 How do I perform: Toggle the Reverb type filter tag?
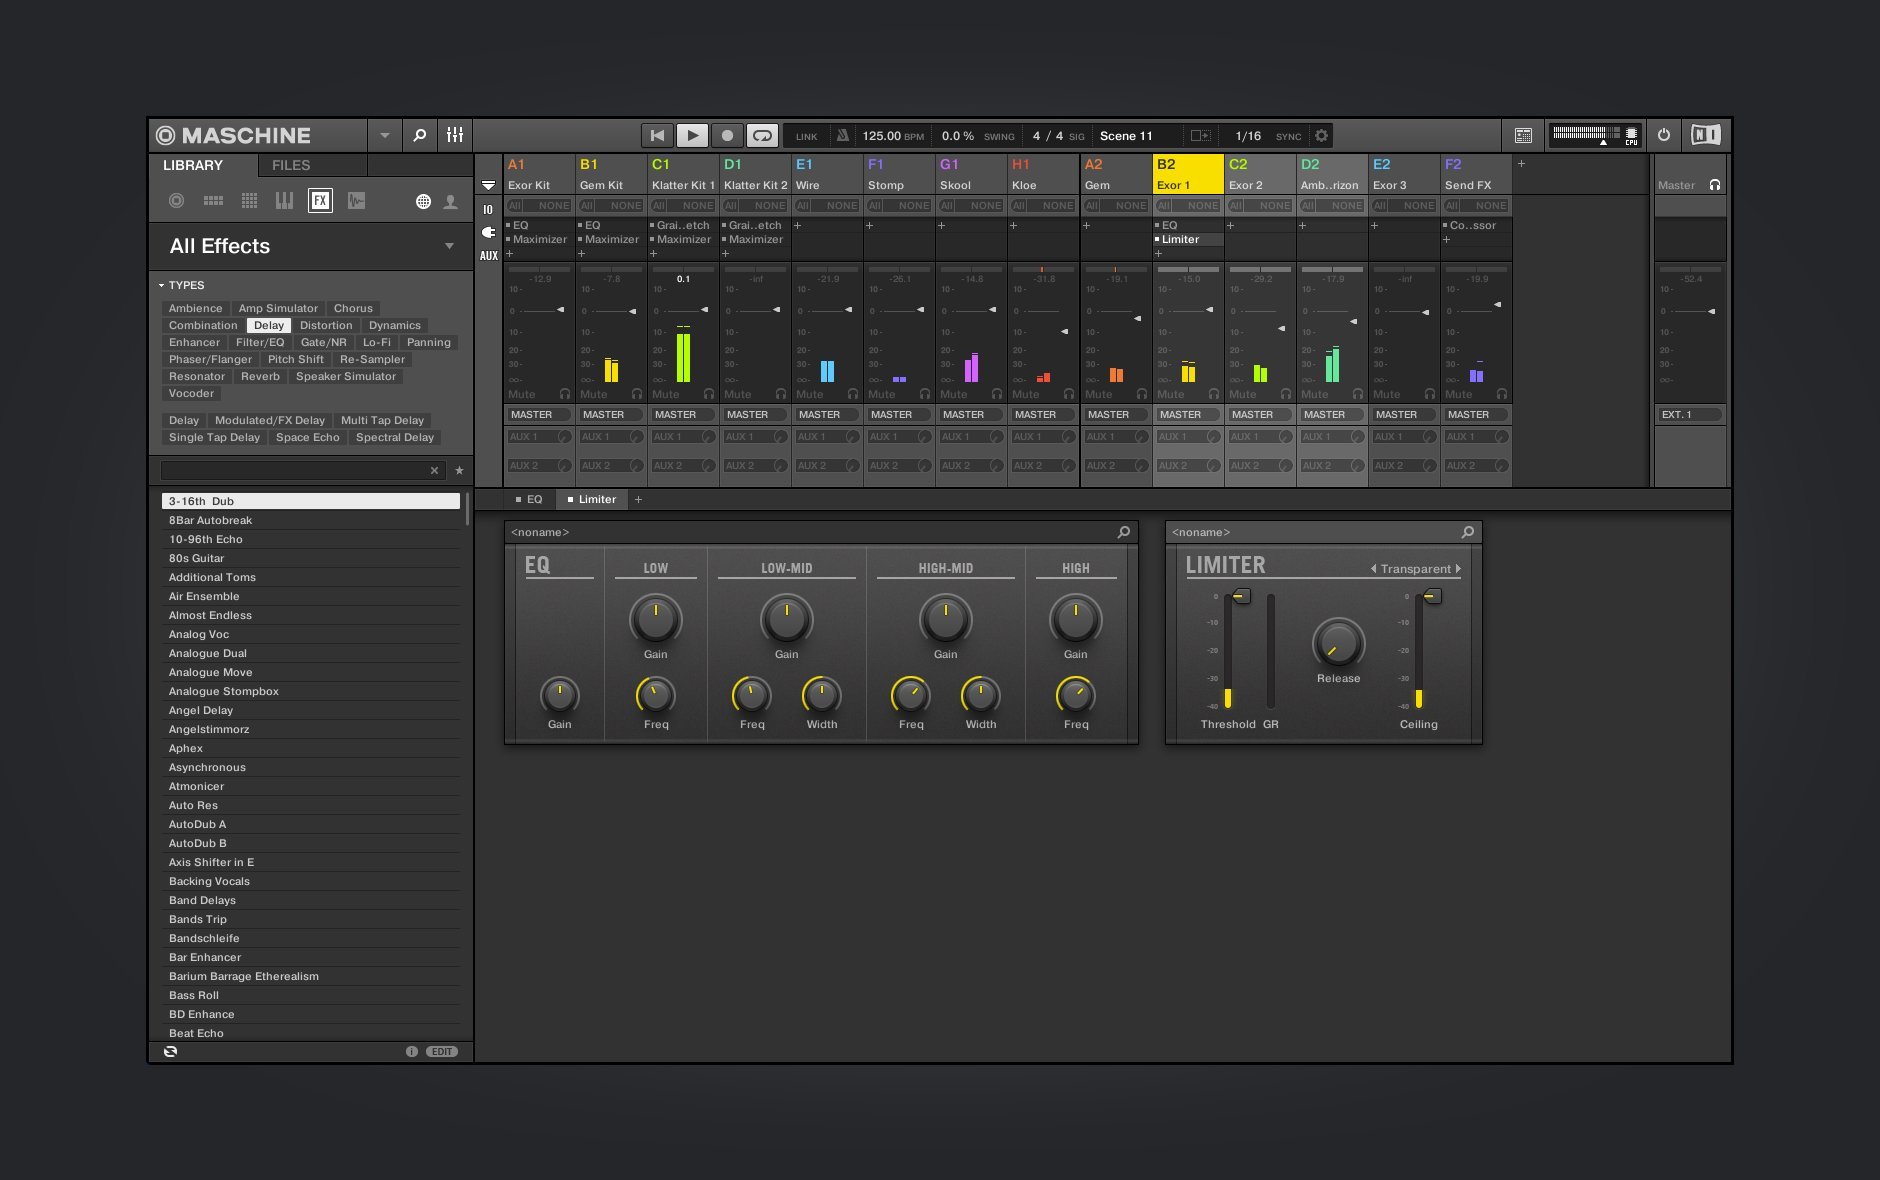pyautogui.click(x=260, y=377)
